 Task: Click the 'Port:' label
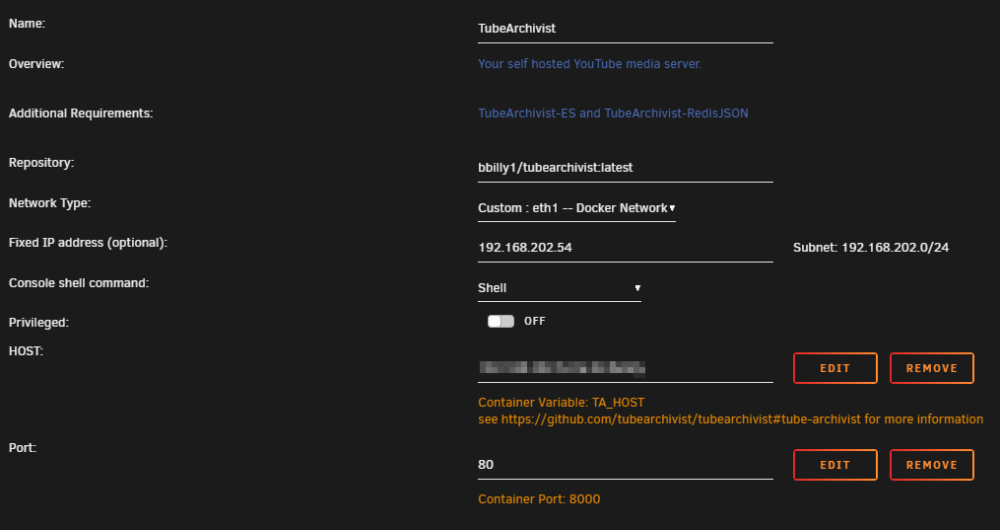coord(22,448)
